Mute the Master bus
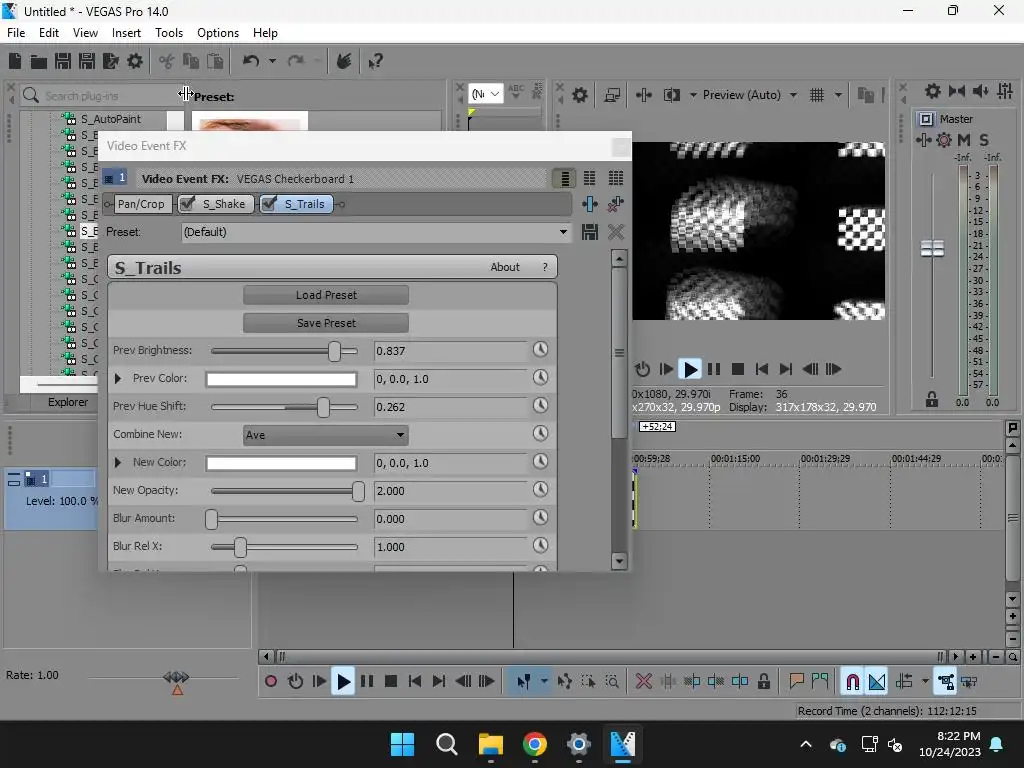The height and width of the screenshot is (768, 1024). [x=964, y=140]
